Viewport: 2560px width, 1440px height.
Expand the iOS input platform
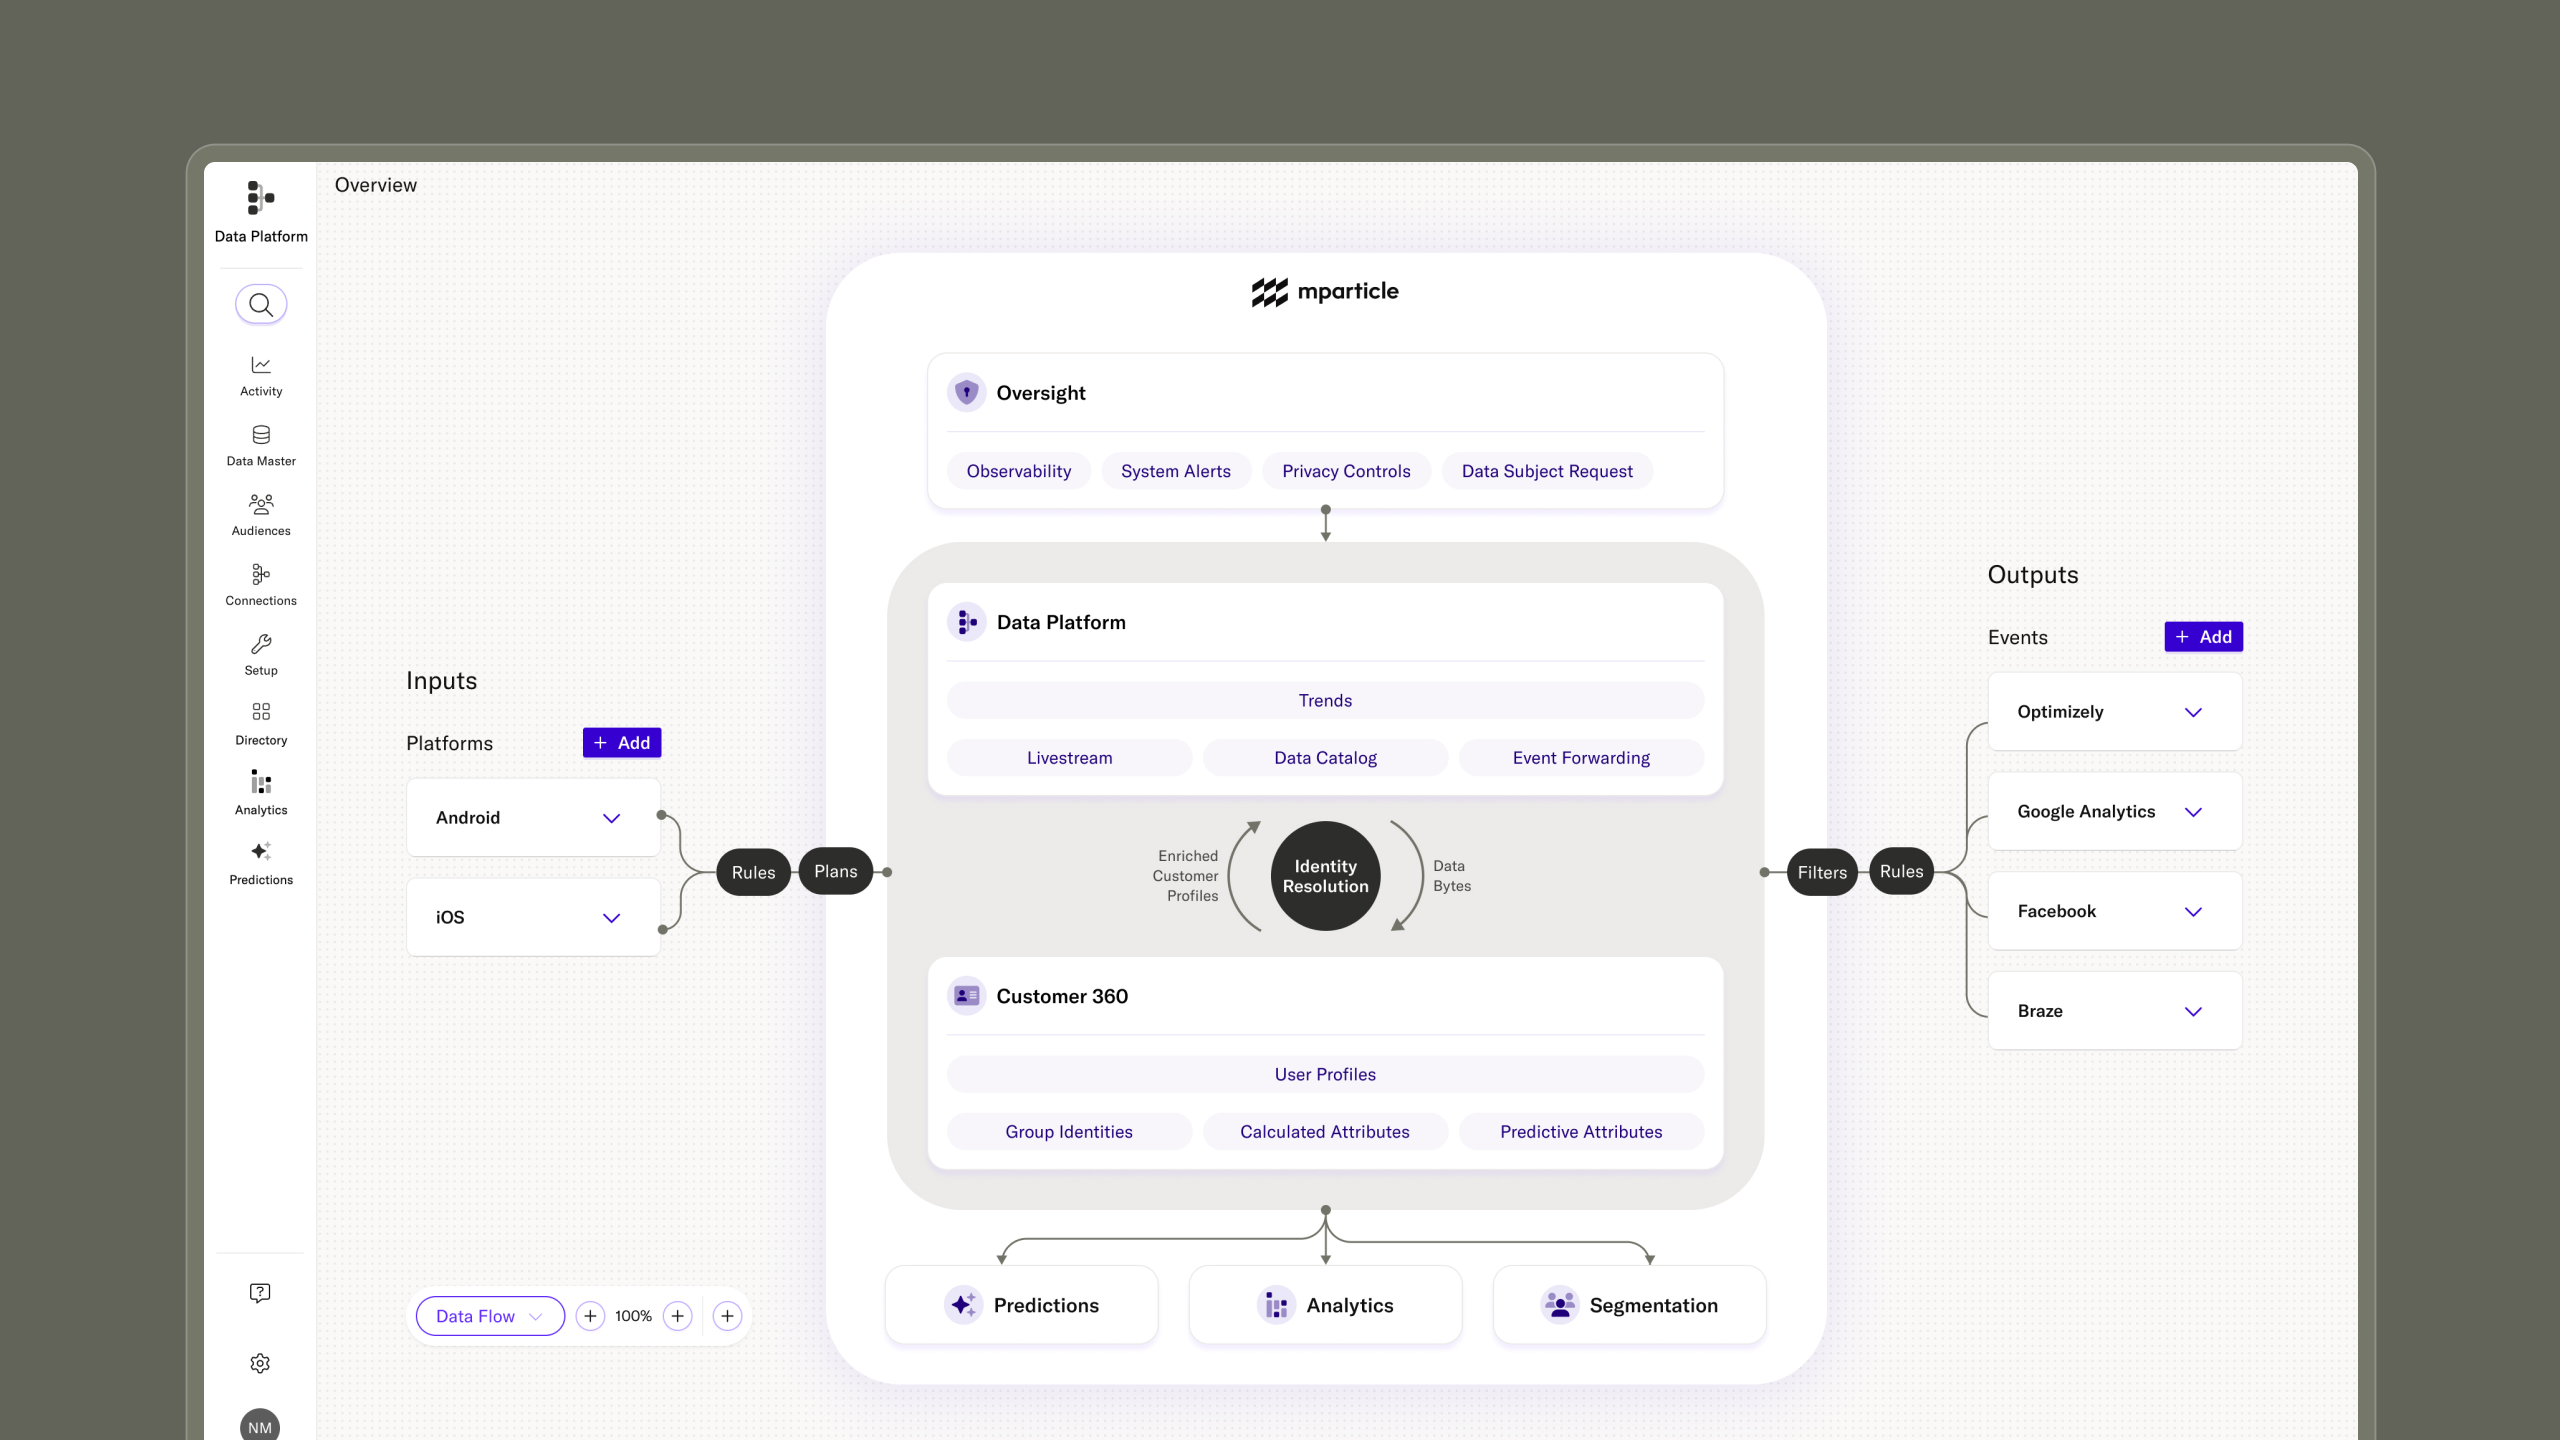coord(612,916)
